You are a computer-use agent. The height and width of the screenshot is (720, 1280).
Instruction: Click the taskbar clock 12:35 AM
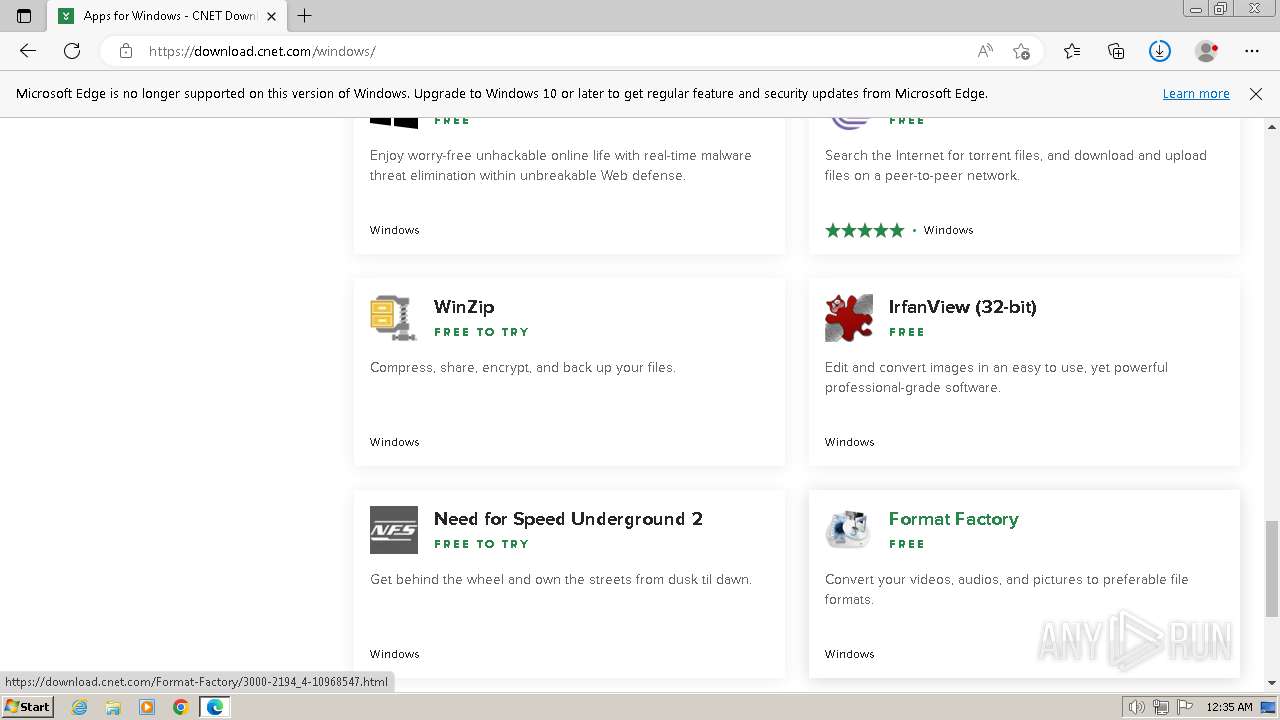point(1229,707)
